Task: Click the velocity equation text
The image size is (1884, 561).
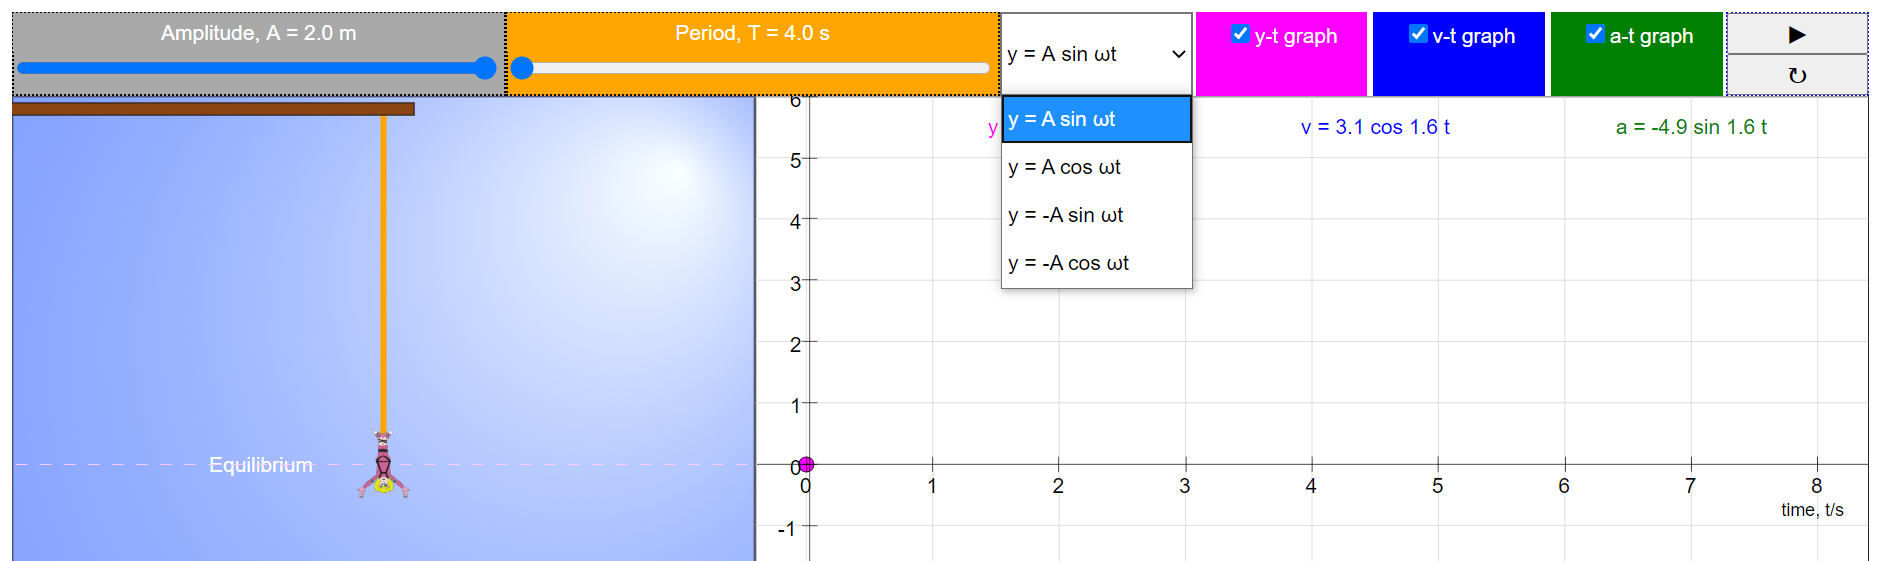Action: 1375,127
